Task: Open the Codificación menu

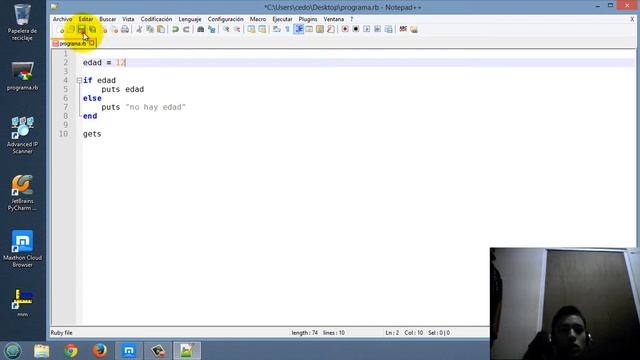Action: tap(156, 19)
